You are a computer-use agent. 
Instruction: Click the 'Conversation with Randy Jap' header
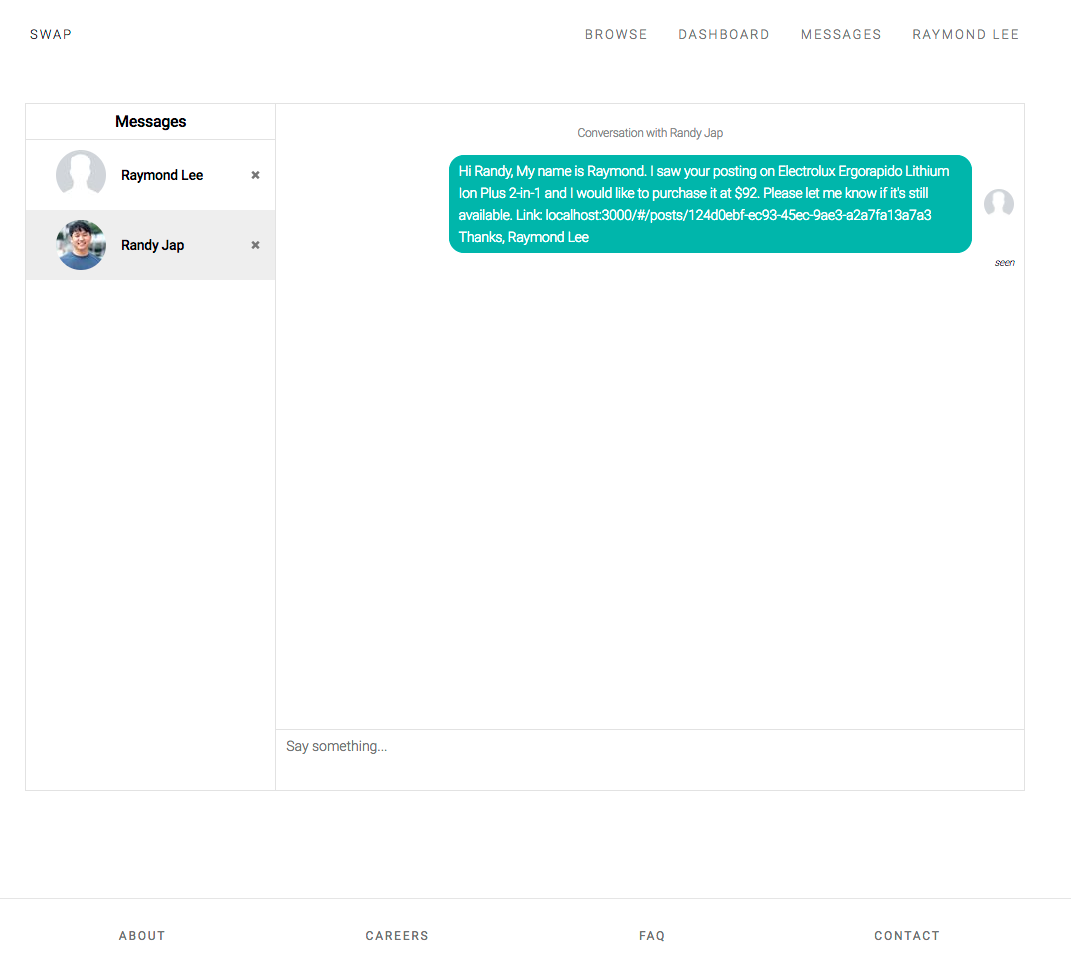(x=650, y=132)
